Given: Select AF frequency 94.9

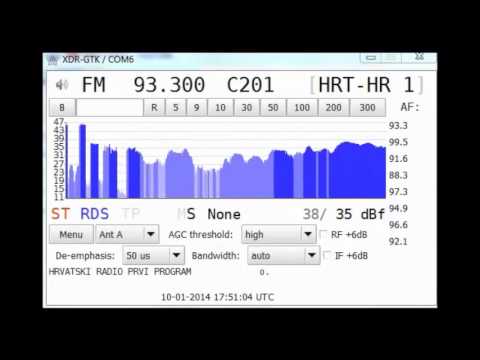Looking at the screenshot, I should tap(398, 208).
